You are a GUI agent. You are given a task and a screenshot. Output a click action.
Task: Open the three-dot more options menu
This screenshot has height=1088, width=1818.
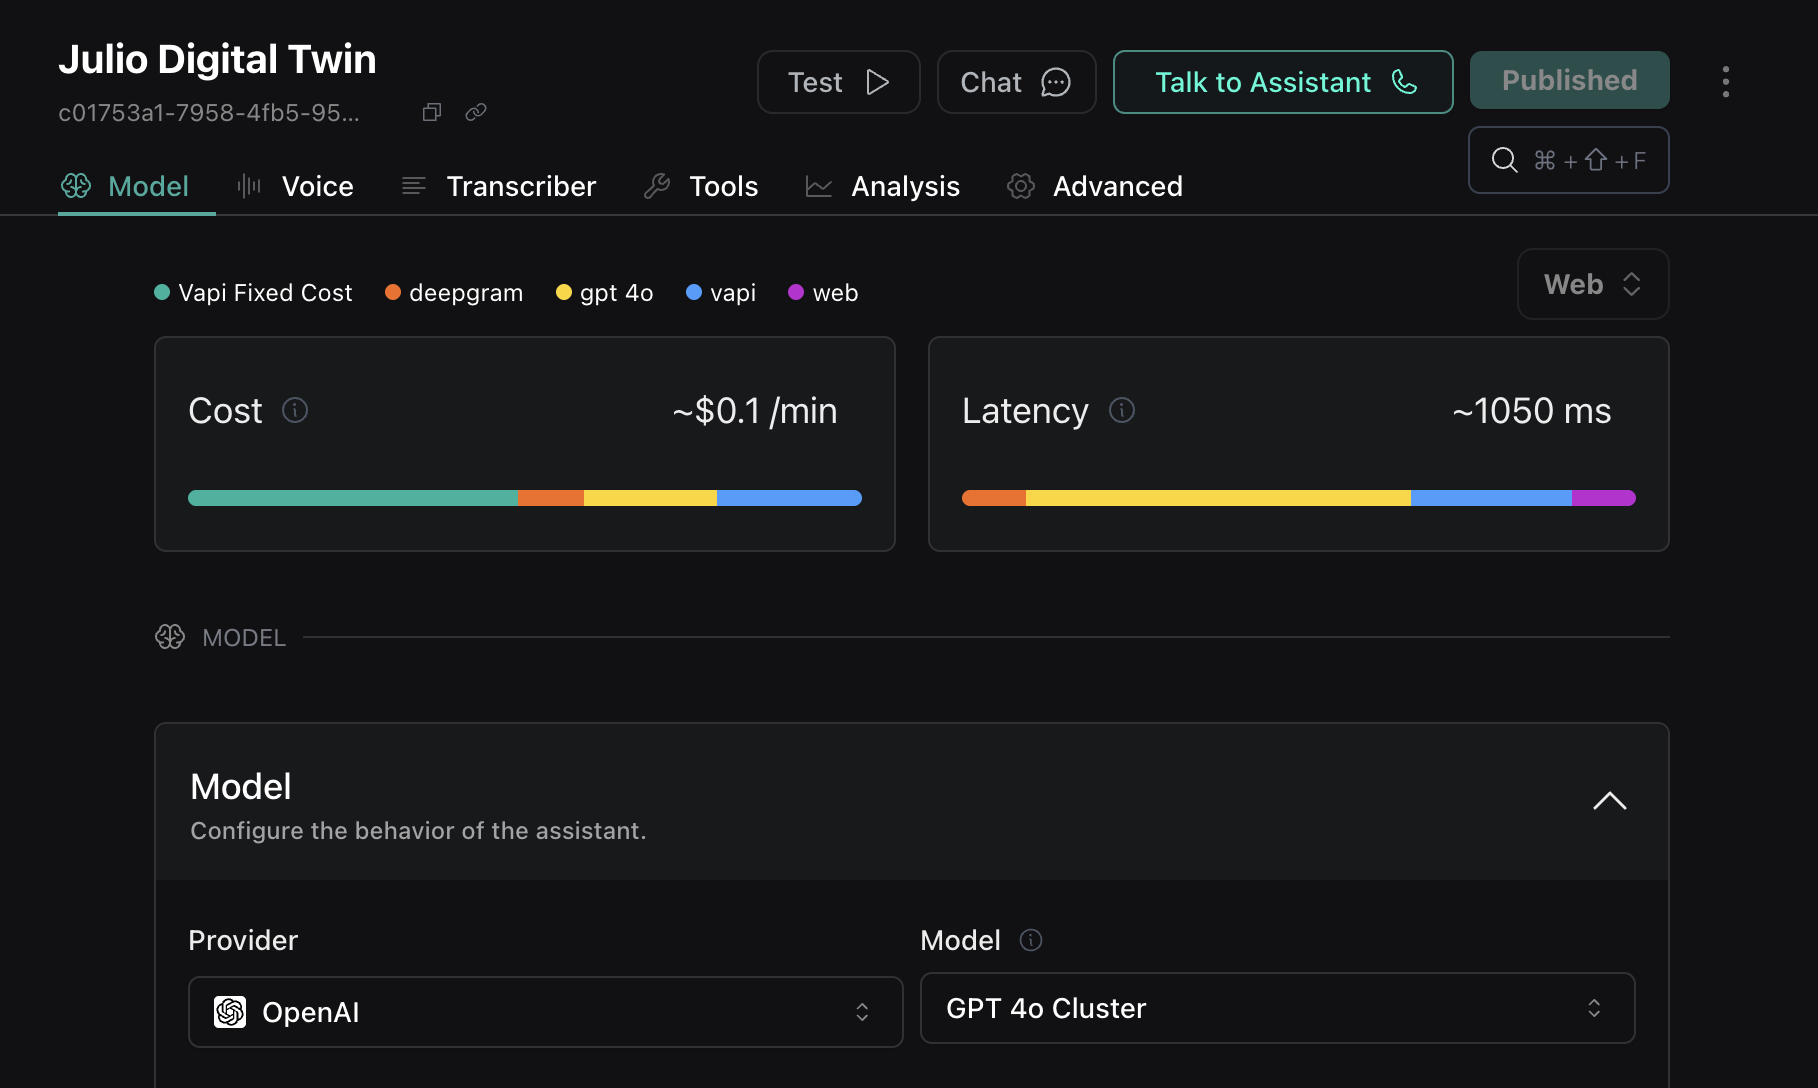tap(1725, 82)
